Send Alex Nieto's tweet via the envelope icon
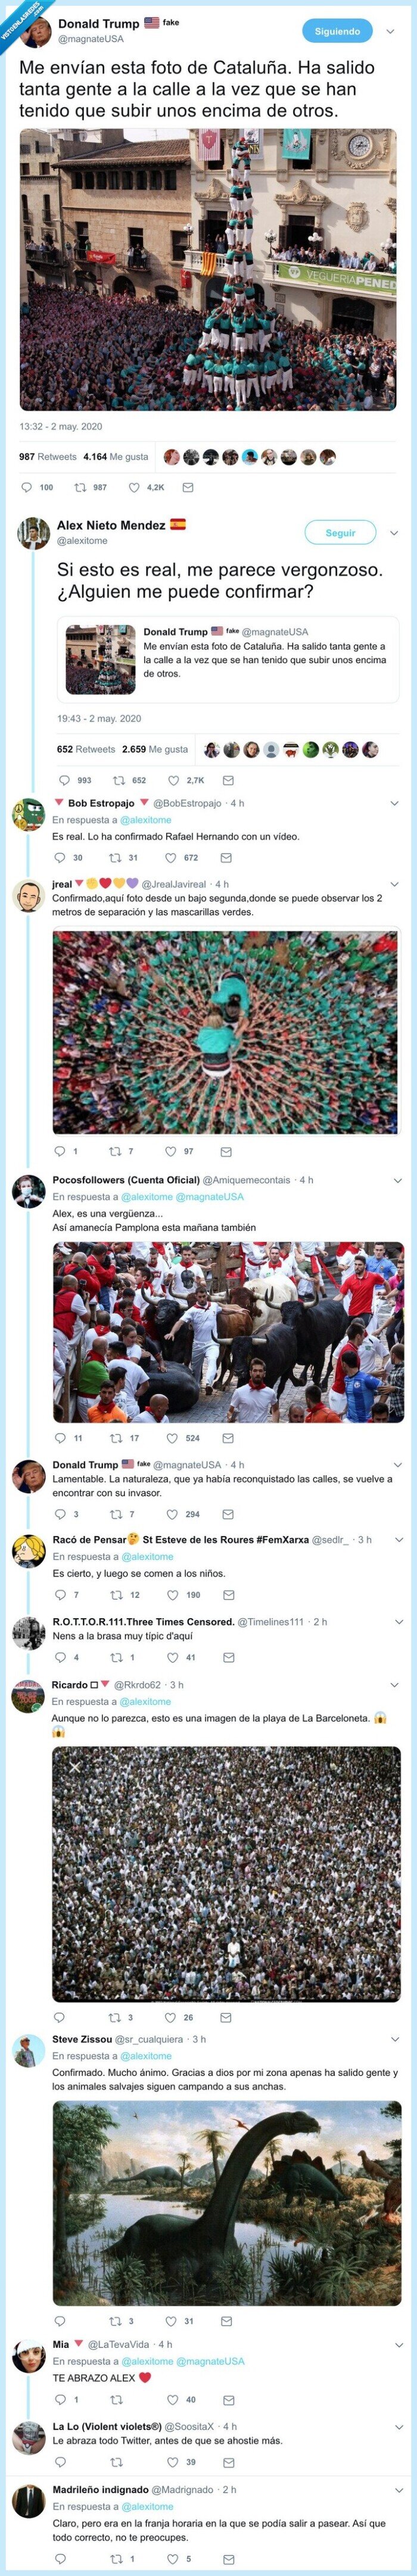The height and width of the screenshot is (2576, 417). 228,780
